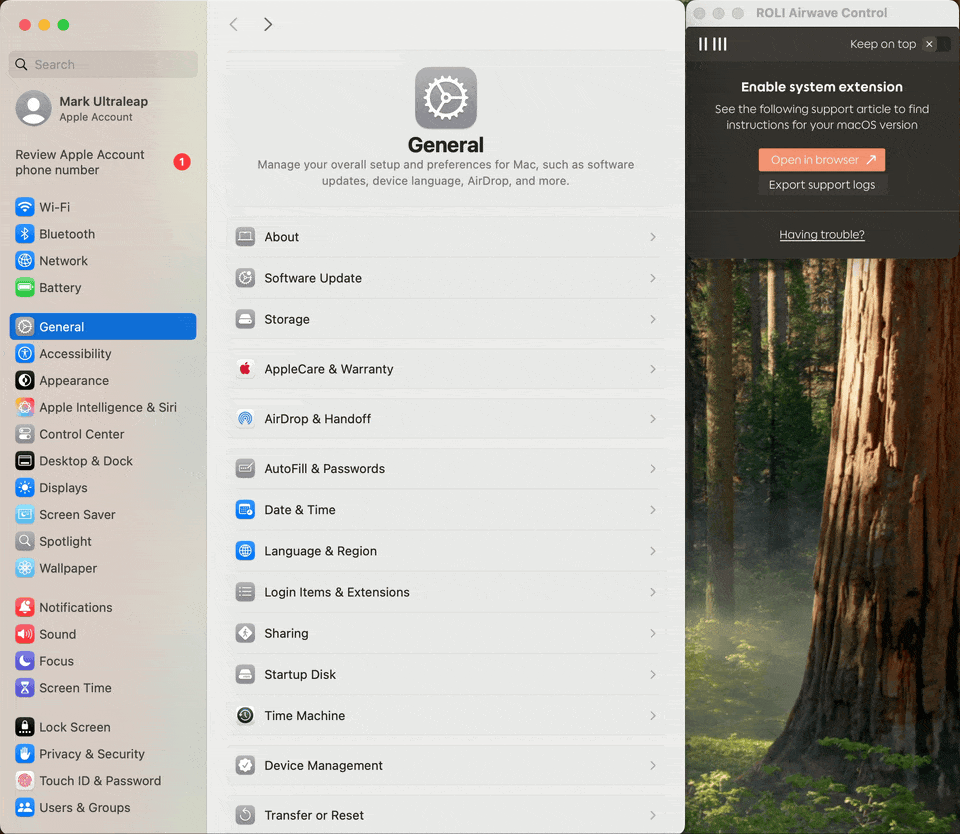The height and width of the screenshot is (834, 960).
Task: Click the Wallpaper flower icon
Action: click(x=24, y=568)
